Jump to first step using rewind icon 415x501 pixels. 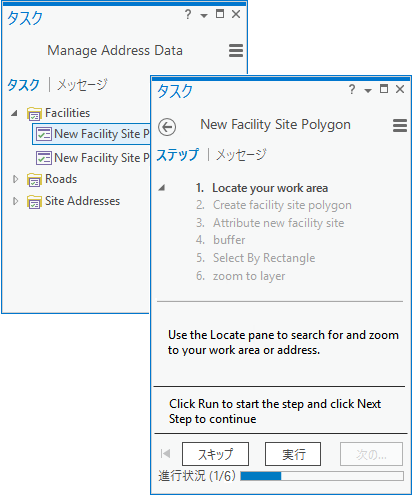(165, 453)
